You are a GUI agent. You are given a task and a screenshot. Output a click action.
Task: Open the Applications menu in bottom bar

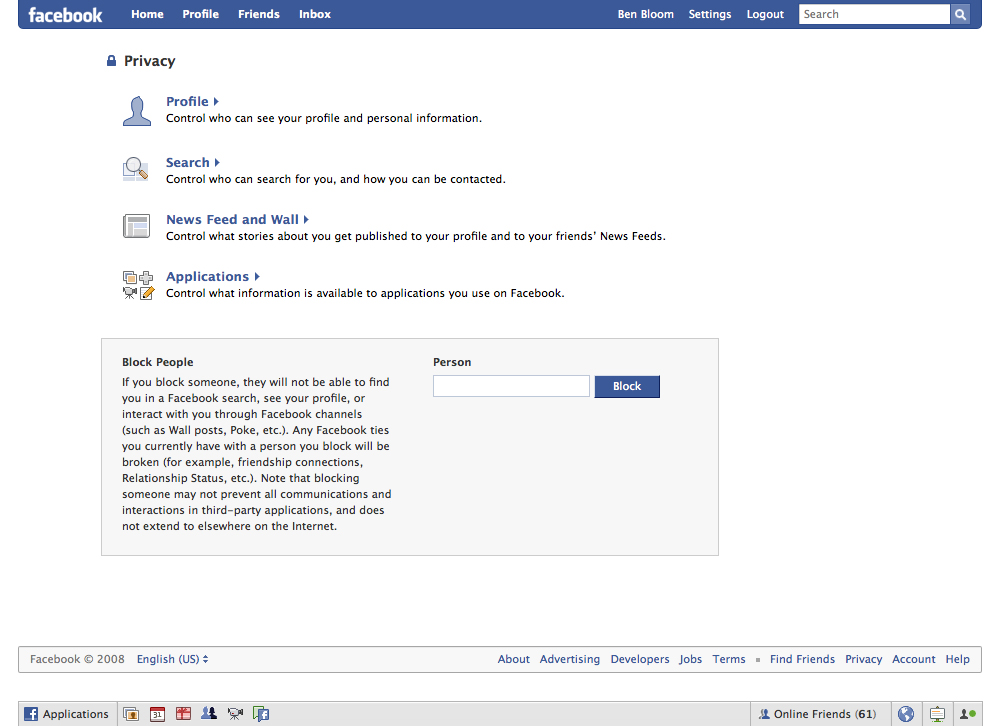66,714
